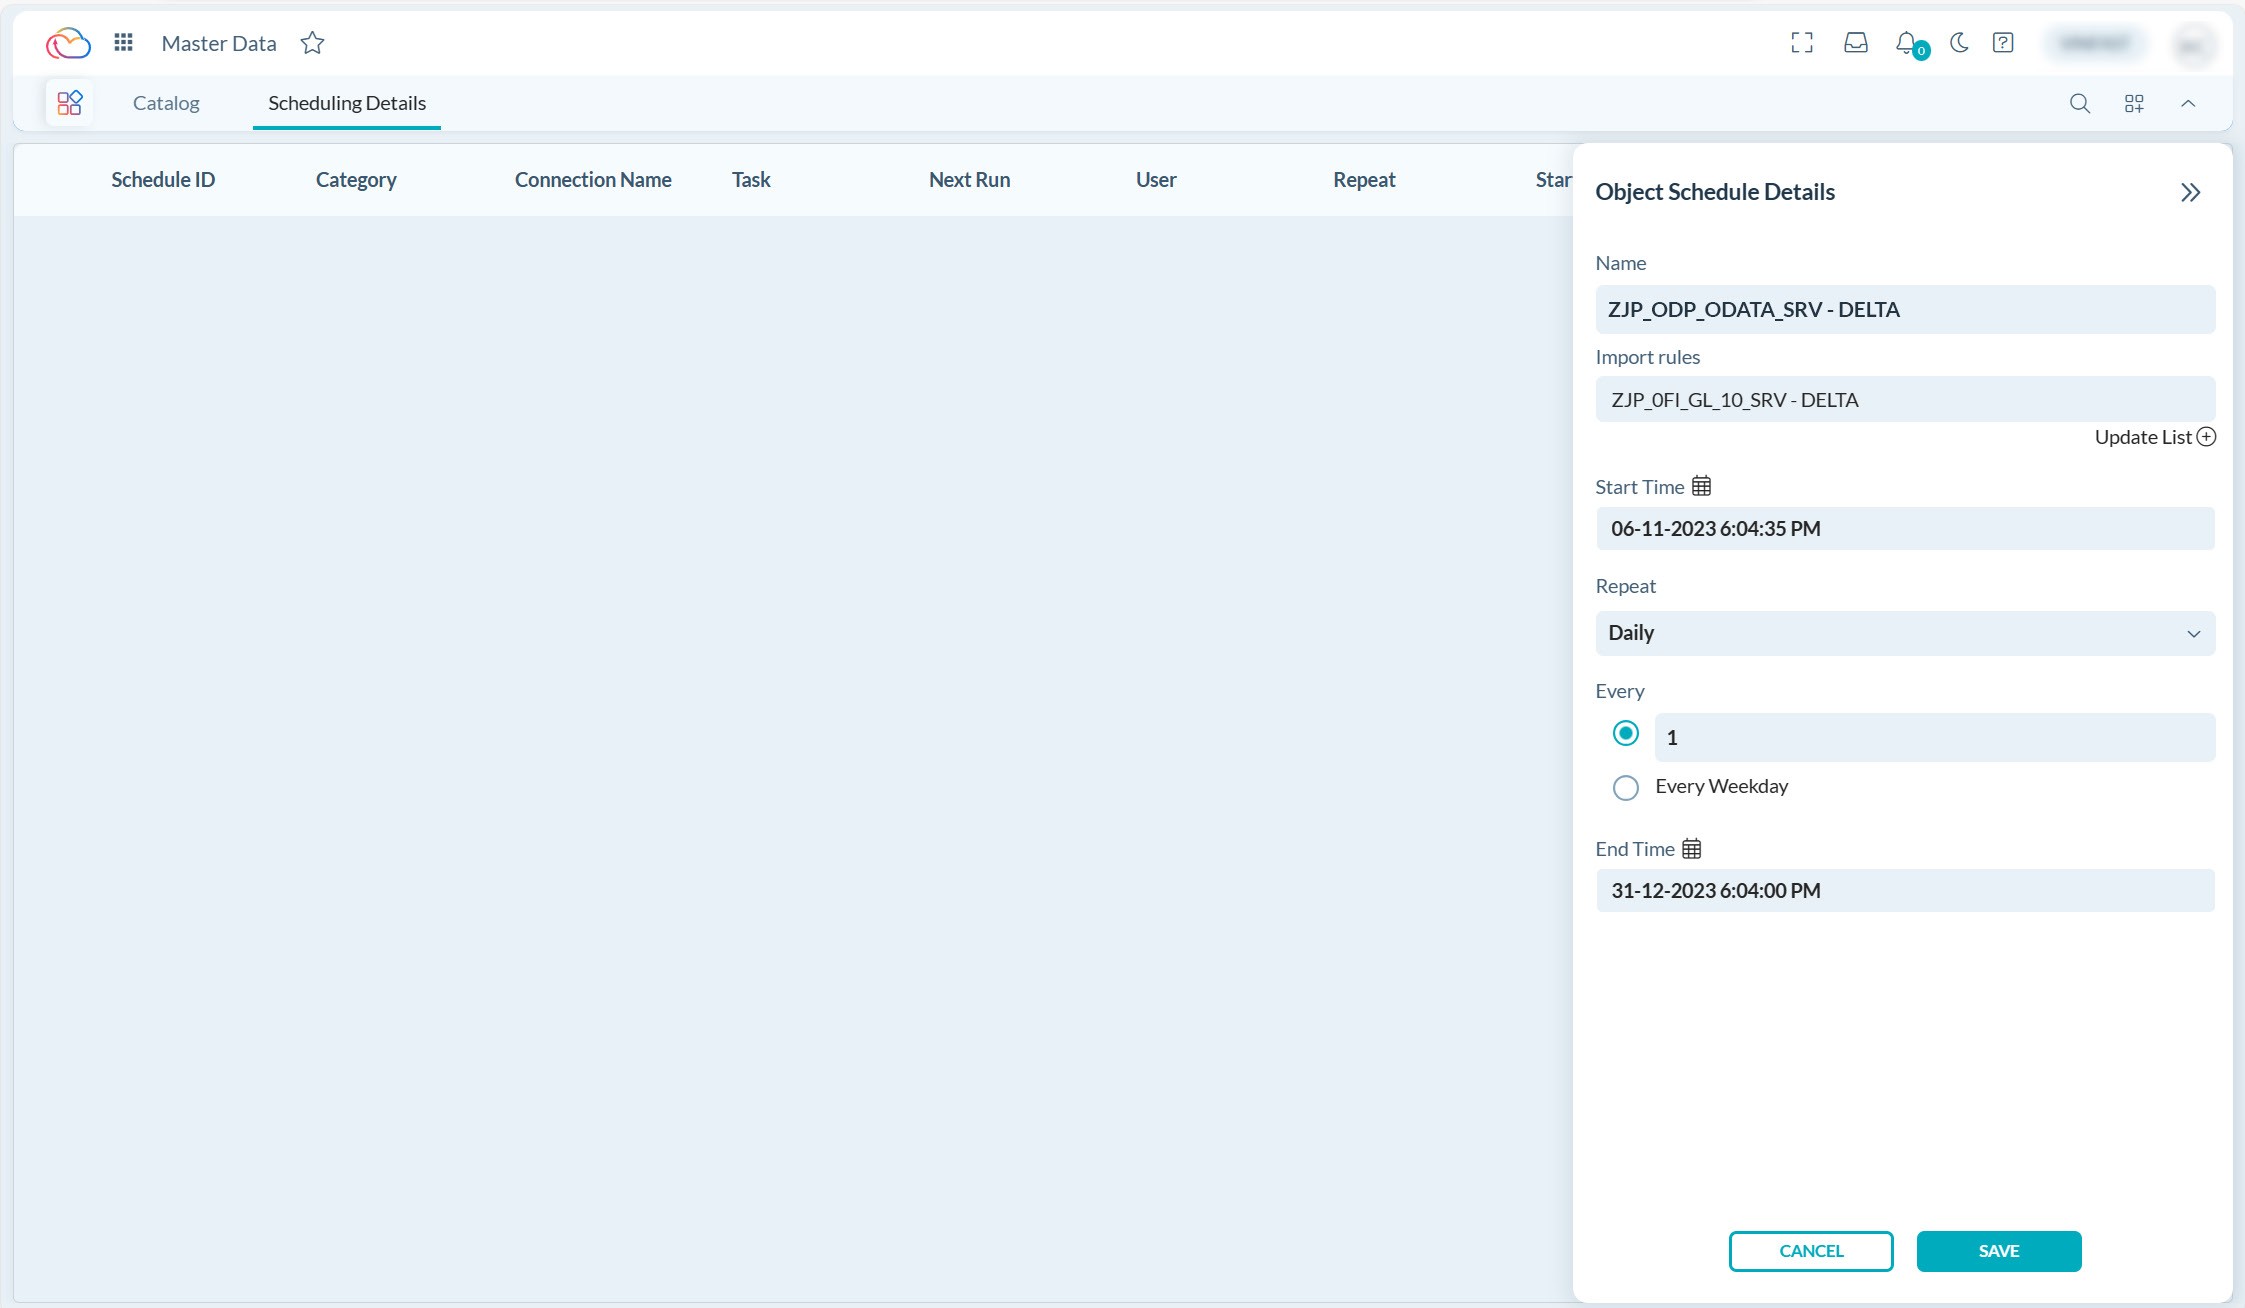The height and width of the screenshot is (1308, 2245).
Task: Switch to the Catalog tab
Action: (x=166, y=102)
